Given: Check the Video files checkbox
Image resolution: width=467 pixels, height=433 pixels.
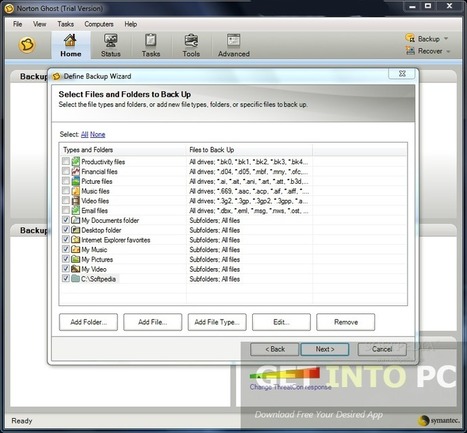Looking at the screenshot, I should coord(66,200).
